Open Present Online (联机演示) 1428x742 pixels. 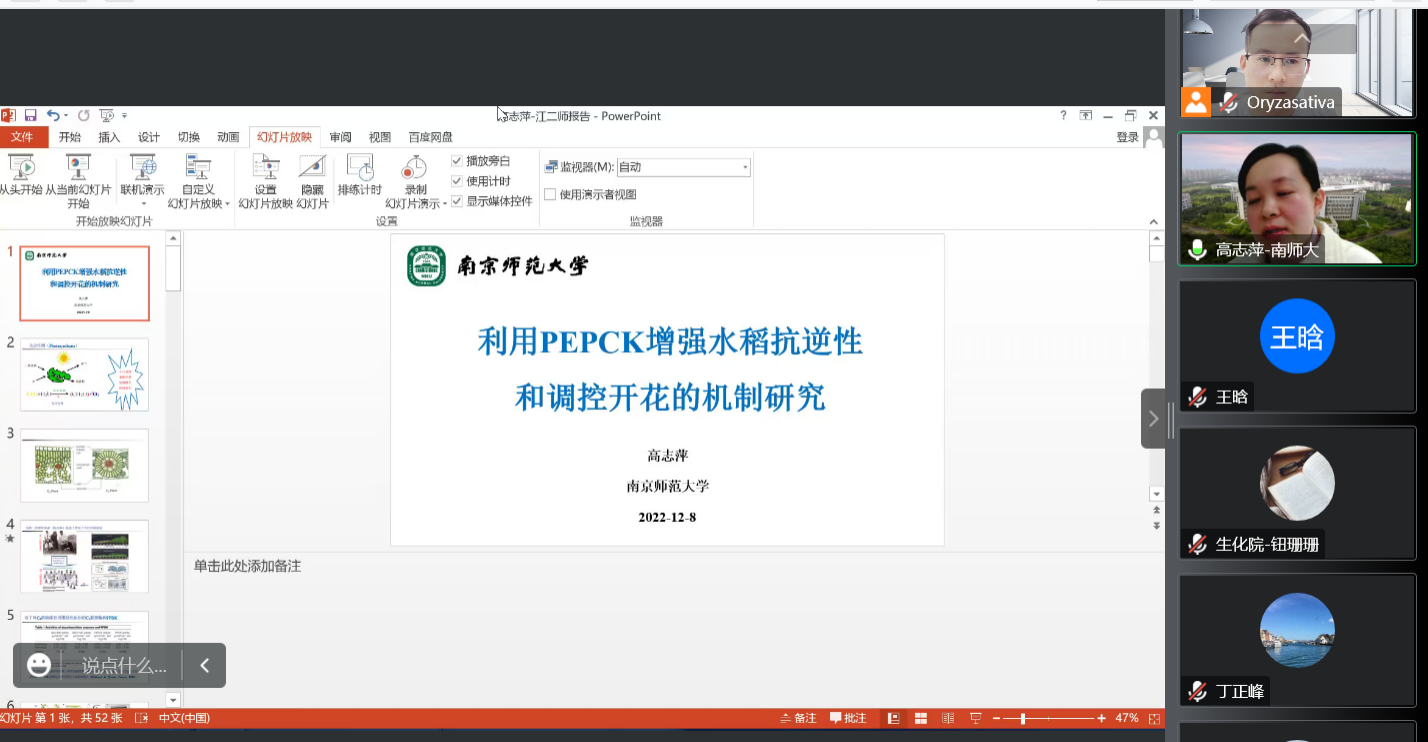(143, 175)
